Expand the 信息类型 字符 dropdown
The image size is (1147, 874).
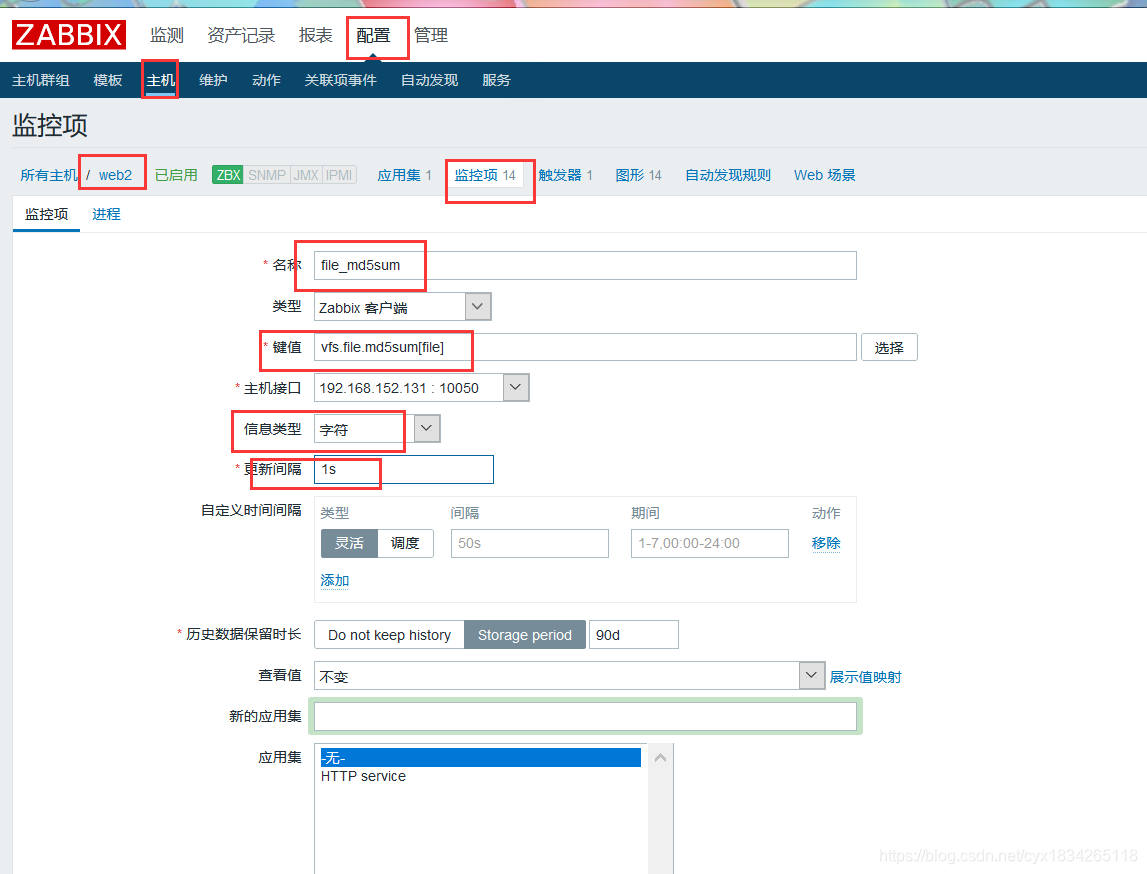377,429
